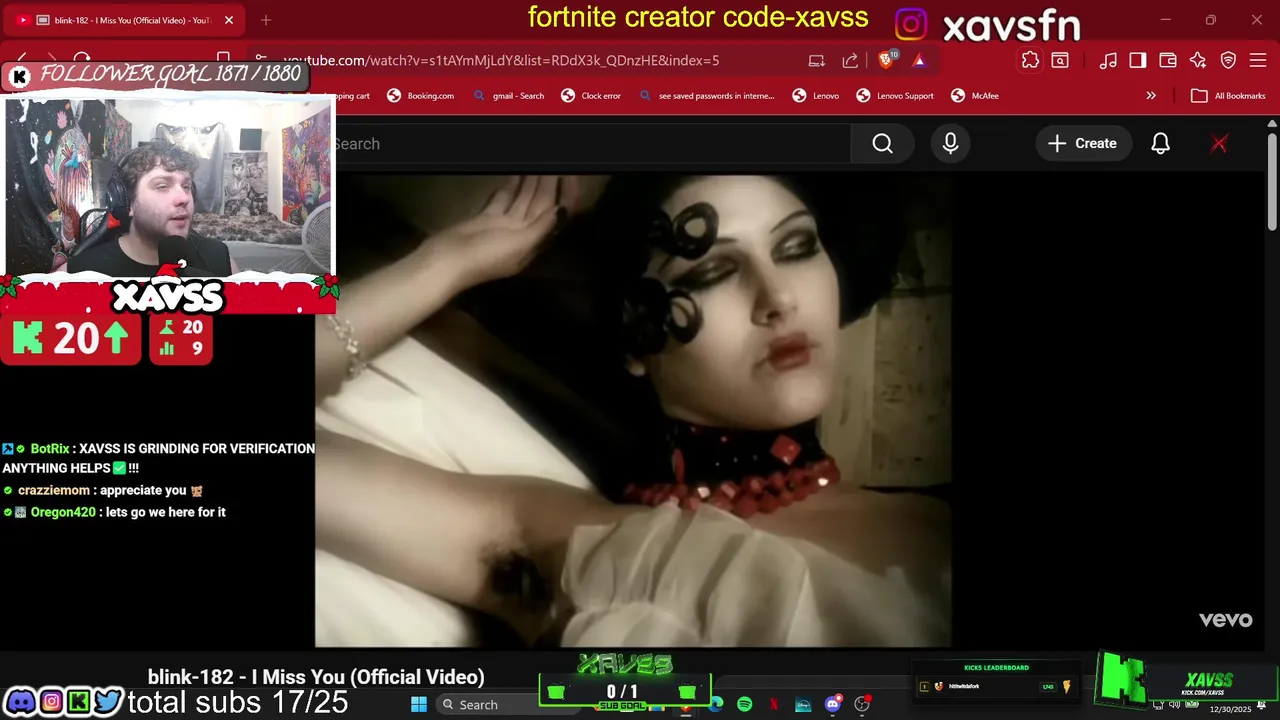Screen dimensions: 1280x720
Task: Open a new tab with plus button
Action: point(265,20)
